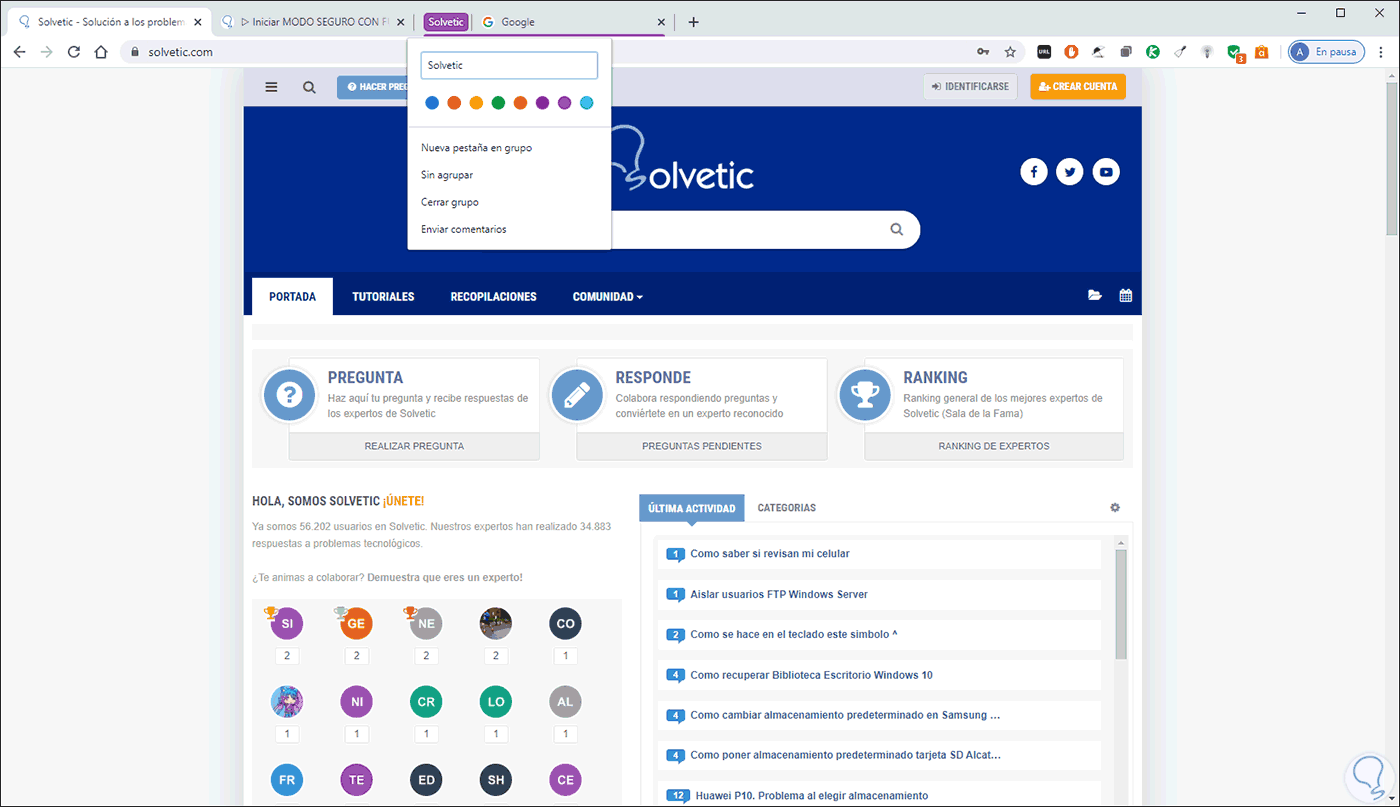This screenshot has width=1400, height=807.
Task: Switch to the TUTORIALES tab
Action: [383, 297]
